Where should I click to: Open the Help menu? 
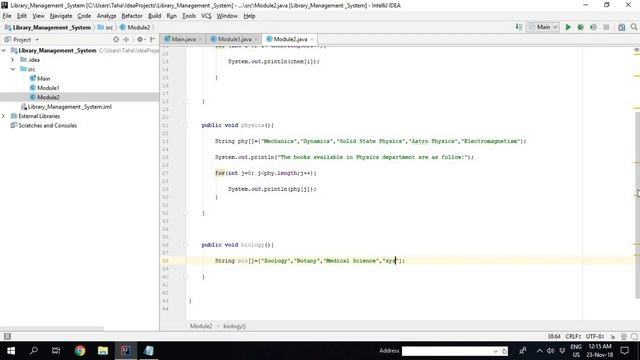point(249,16)
